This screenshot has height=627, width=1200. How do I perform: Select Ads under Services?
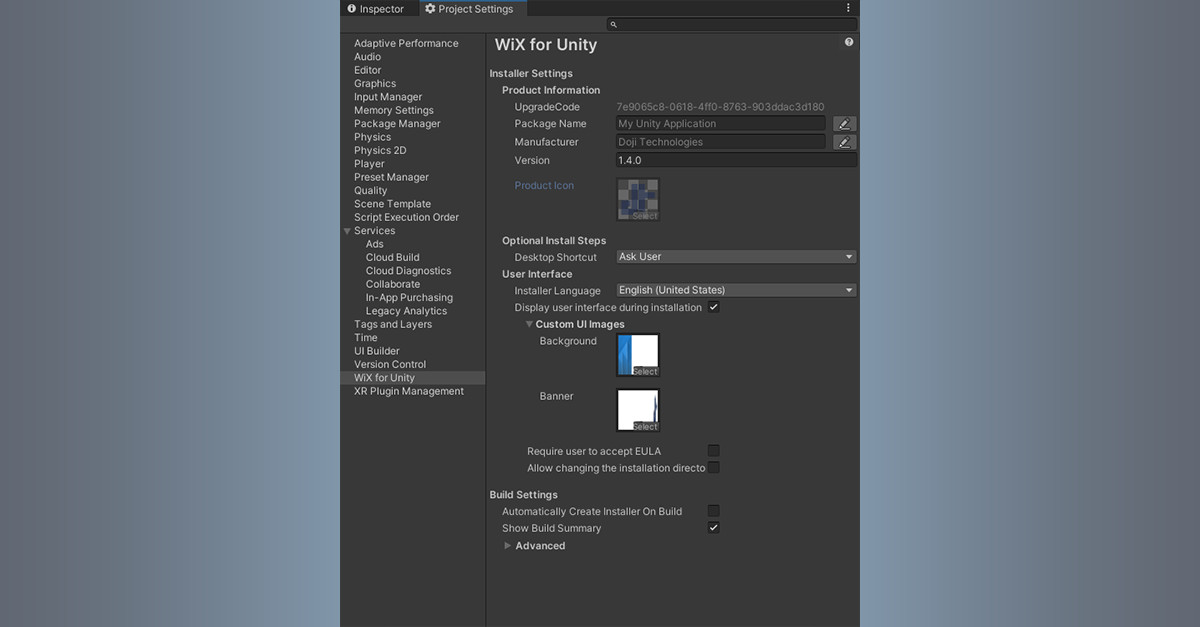tap(375, 244)
